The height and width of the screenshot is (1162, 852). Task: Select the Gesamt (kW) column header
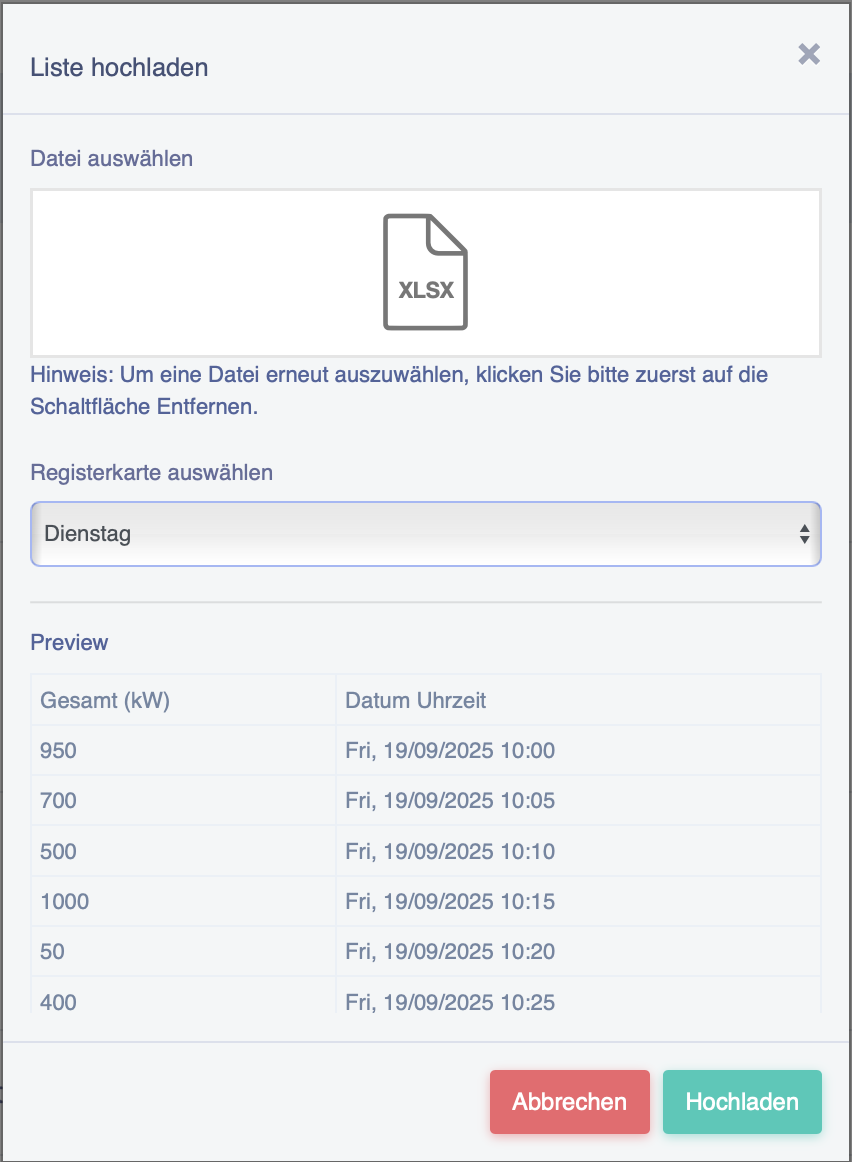click(x=183, y=700)
